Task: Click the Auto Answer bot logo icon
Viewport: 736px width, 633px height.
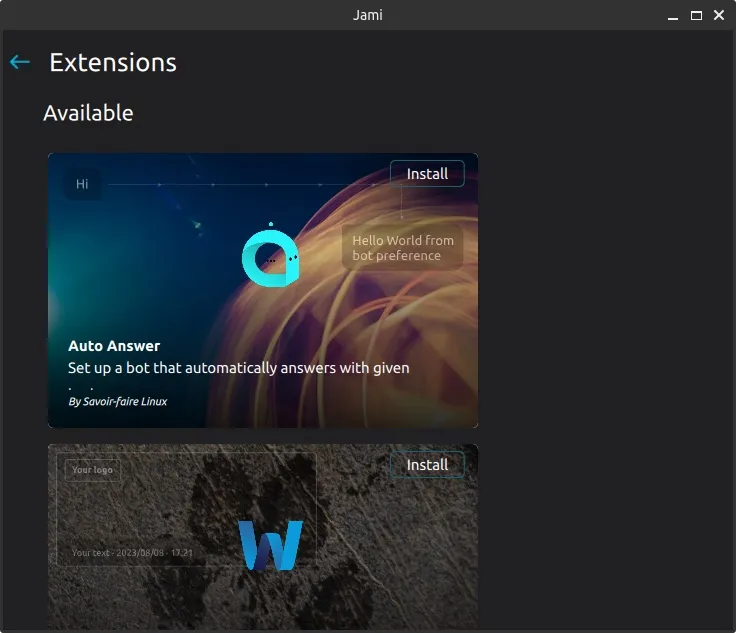Action: click(x=270, y=254)
